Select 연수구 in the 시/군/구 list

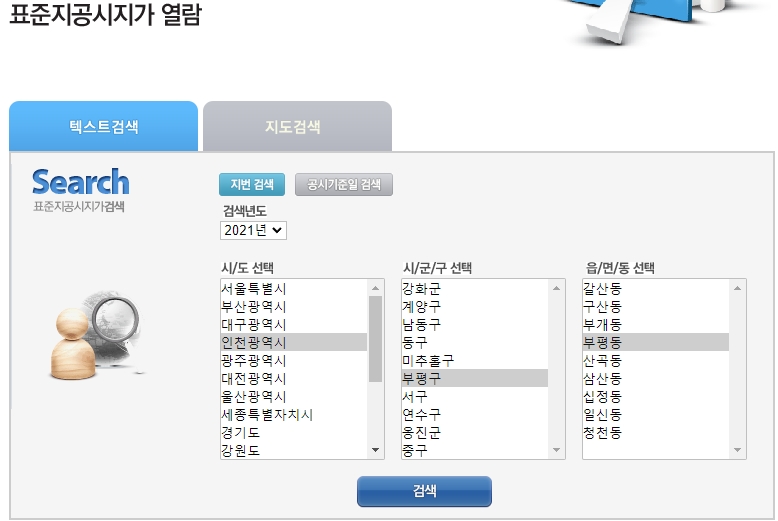(475, 414)
